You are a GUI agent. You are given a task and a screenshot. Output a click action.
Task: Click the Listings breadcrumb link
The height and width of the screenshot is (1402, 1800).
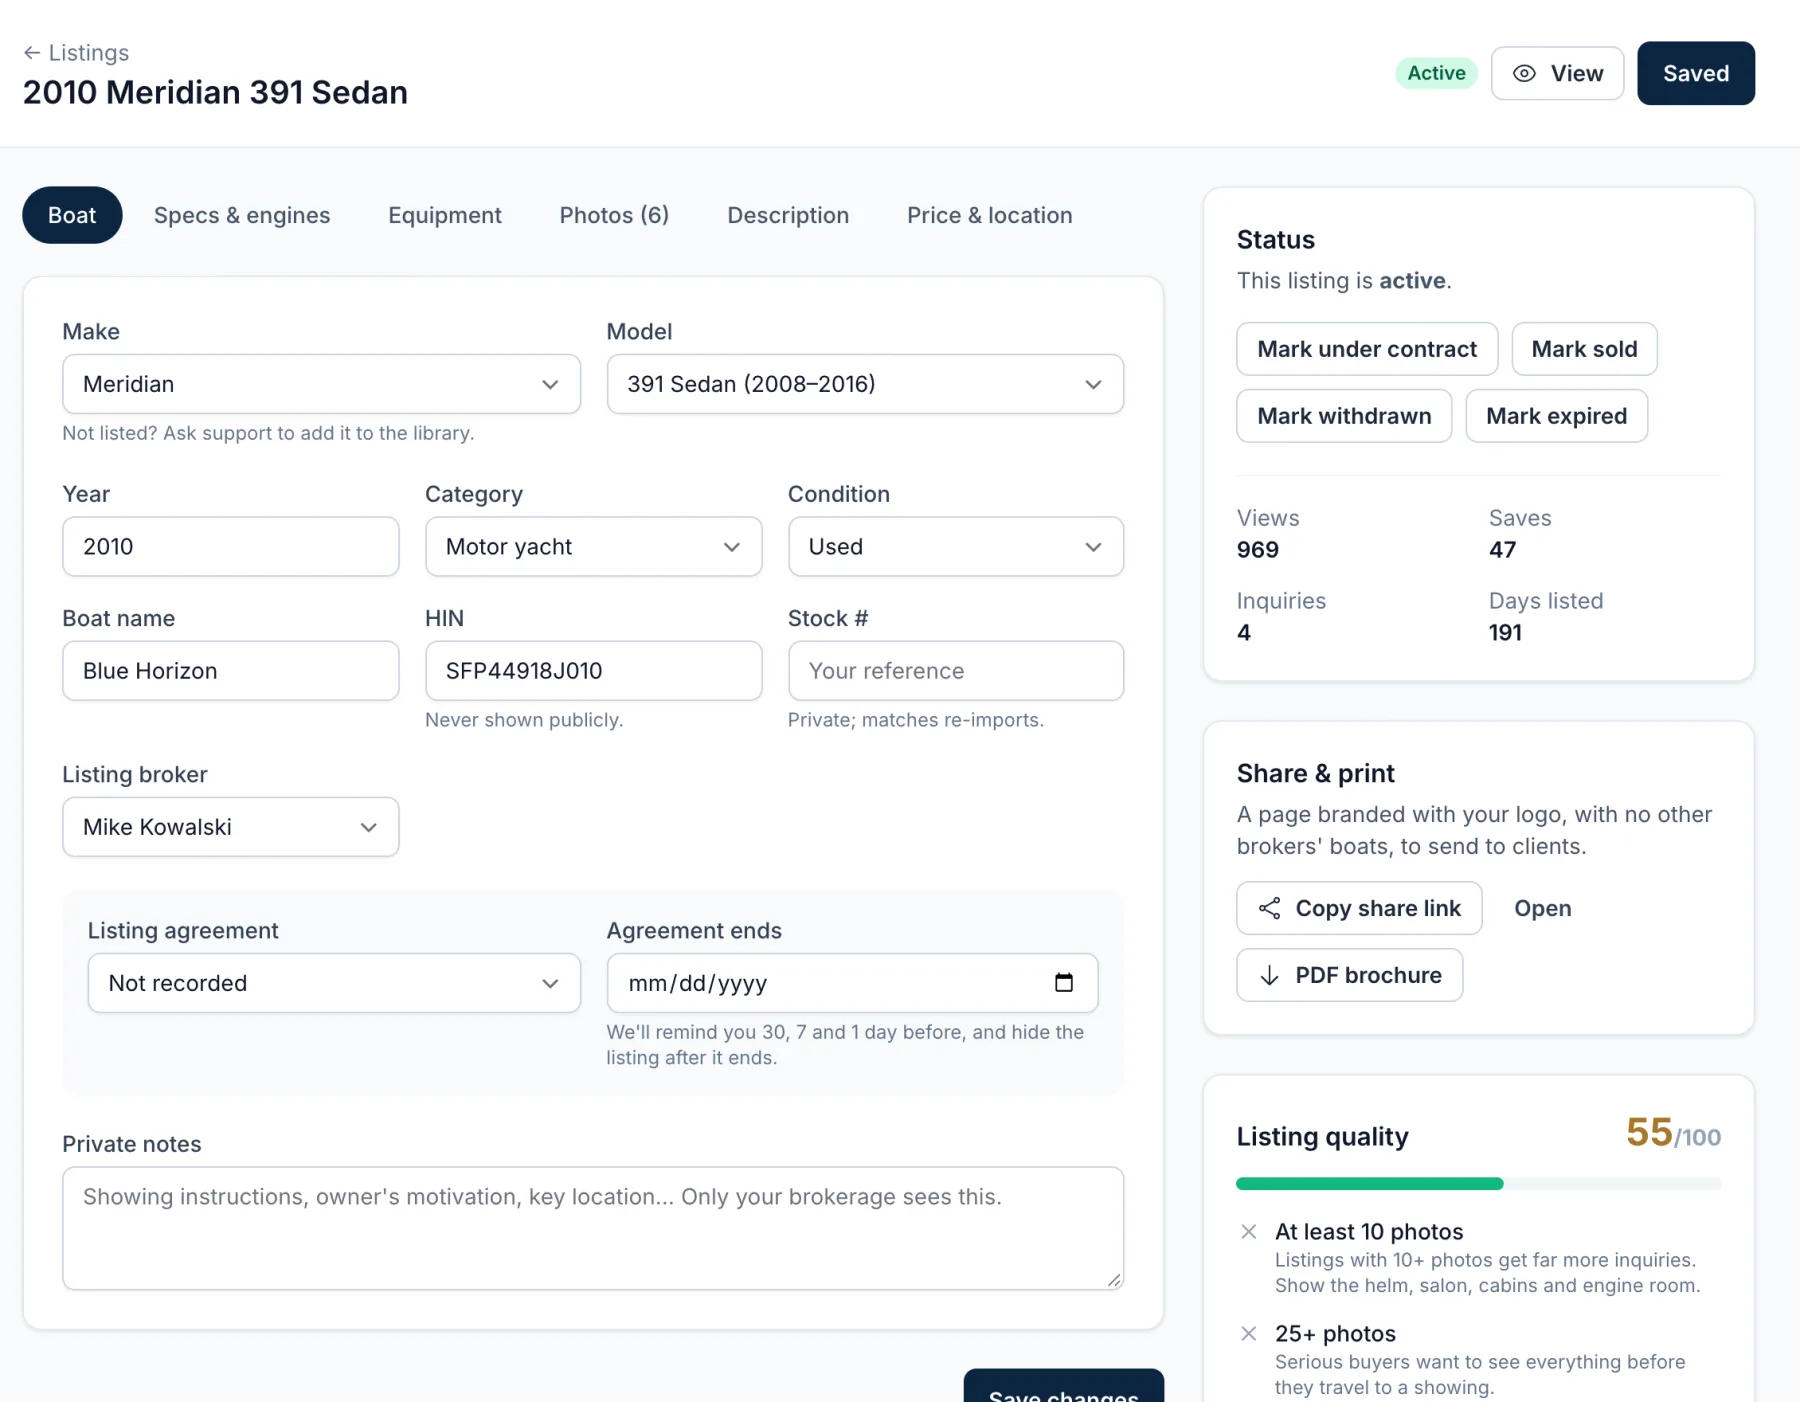(76, 53)
